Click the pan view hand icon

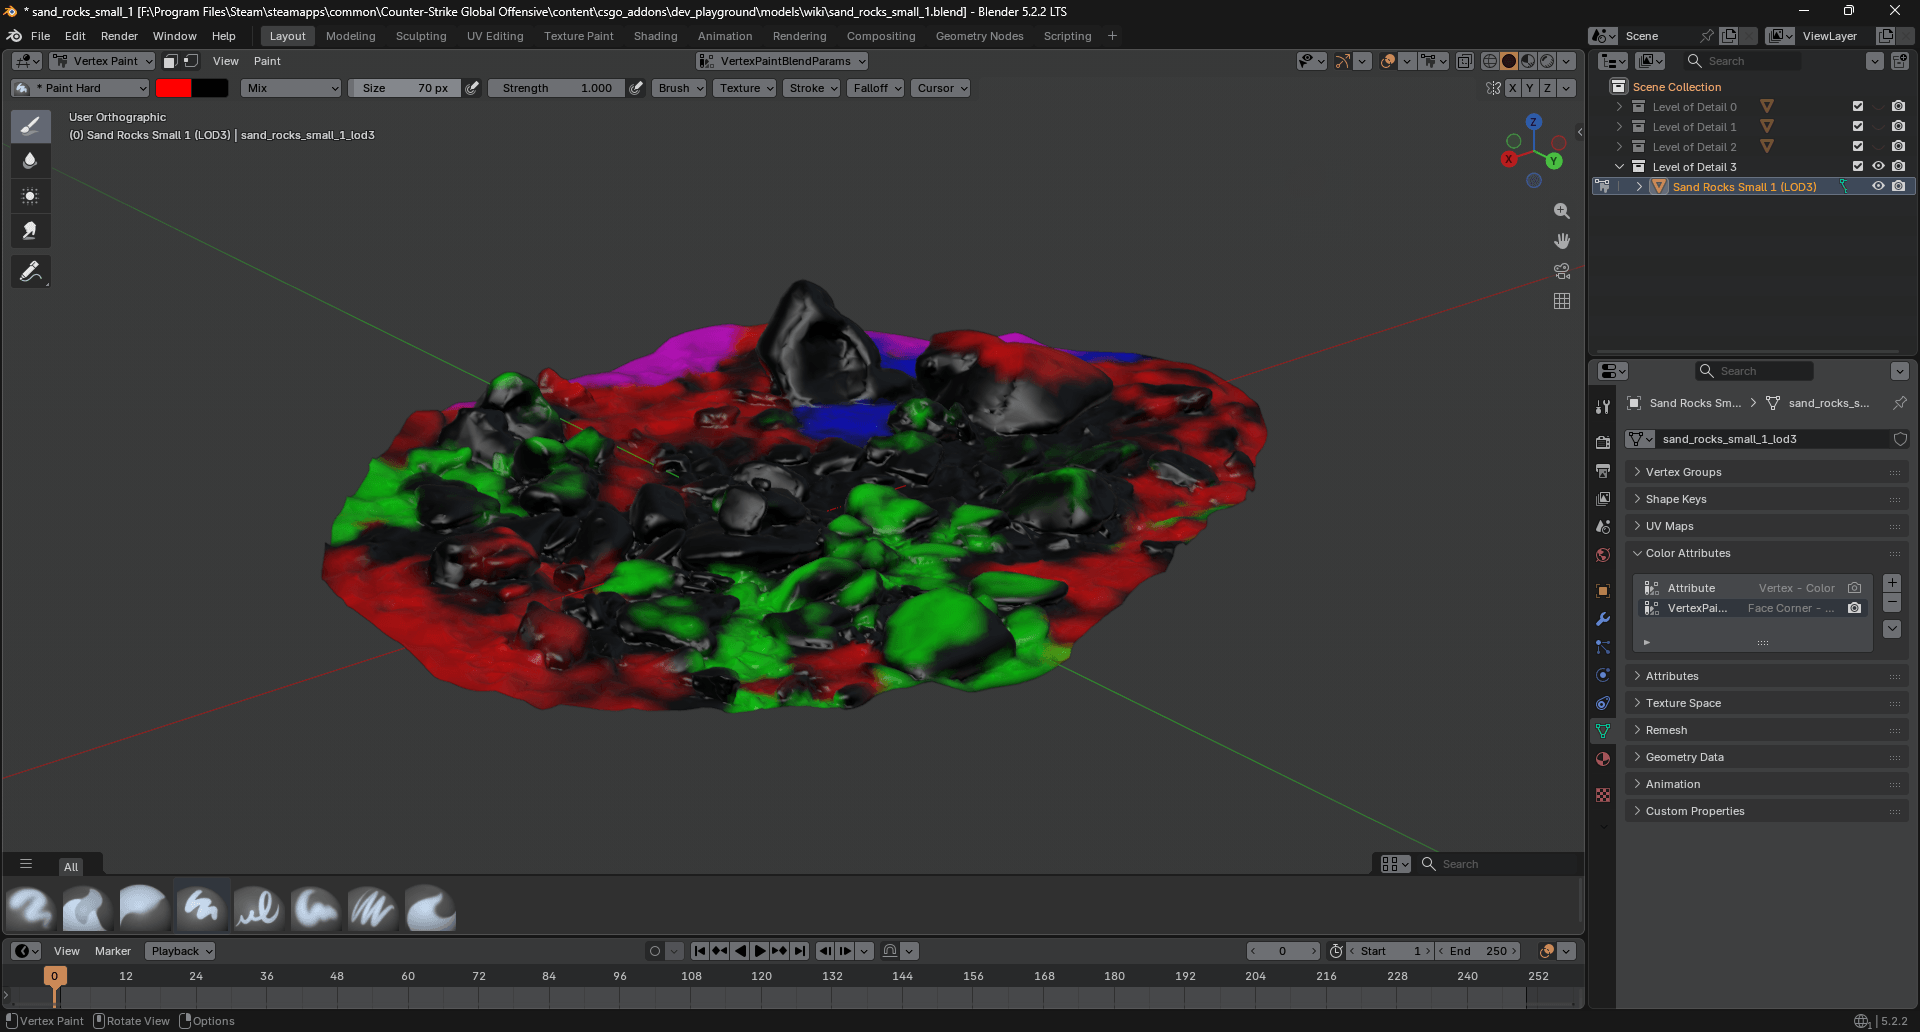click(x=1562, y=241)
